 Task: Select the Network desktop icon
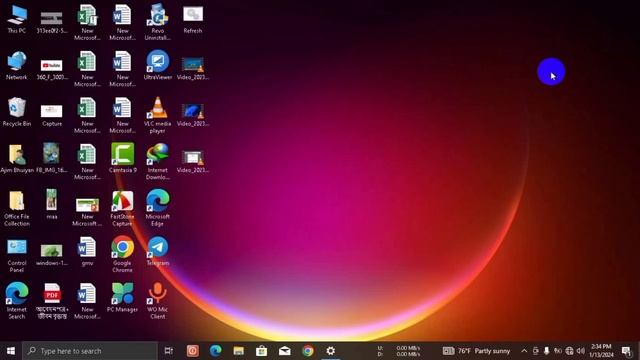pyautogui.click(x=17, y=65)
